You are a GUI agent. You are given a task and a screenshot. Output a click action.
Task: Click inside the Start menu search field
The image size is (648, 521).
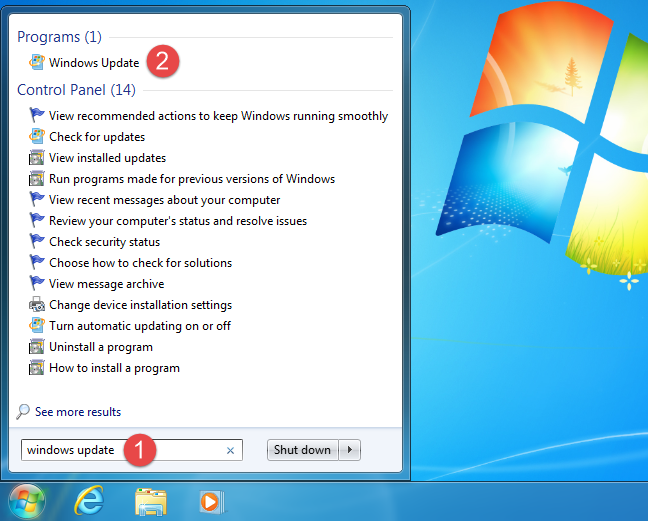click(132, 450)
